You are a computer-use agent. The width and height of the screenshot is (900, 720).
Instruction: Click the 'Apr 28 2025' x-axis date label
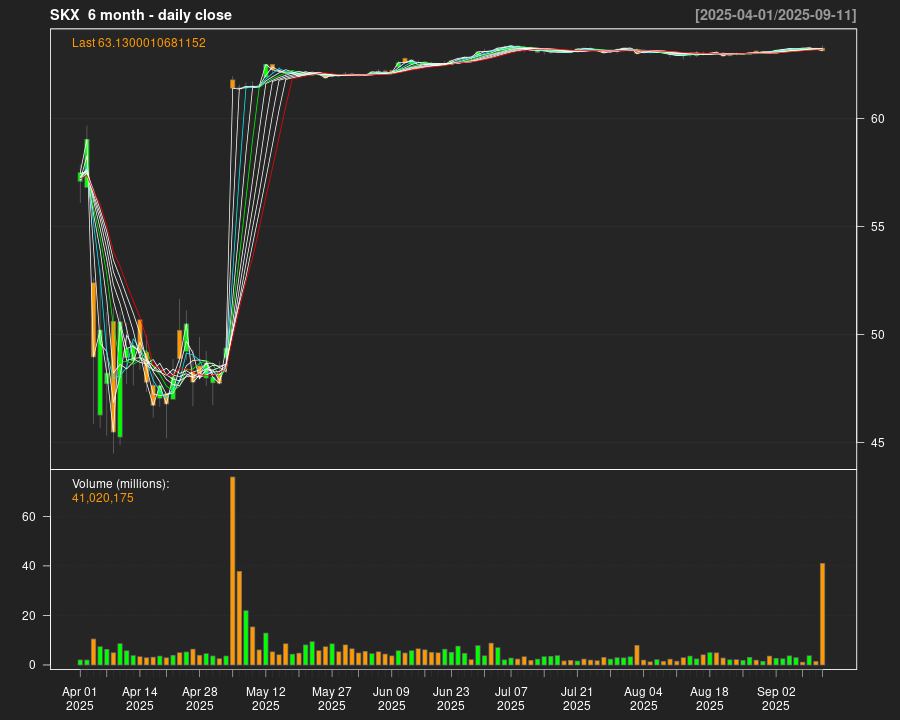coord(200,698)
